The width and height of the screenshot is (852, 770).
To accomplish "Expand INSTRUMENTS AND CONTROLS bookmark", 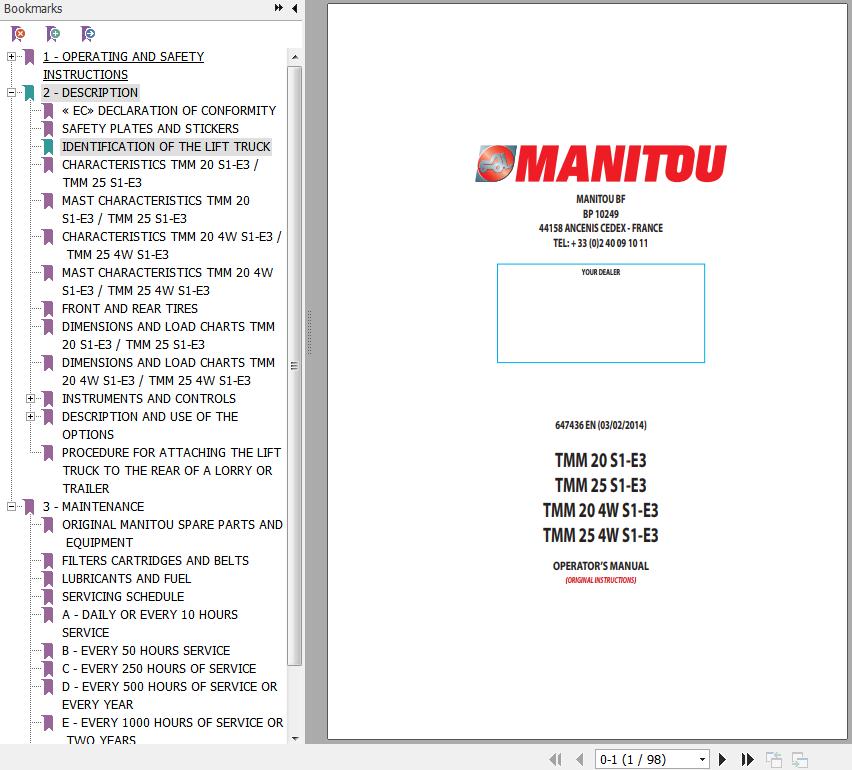I will tap(30, 399).
